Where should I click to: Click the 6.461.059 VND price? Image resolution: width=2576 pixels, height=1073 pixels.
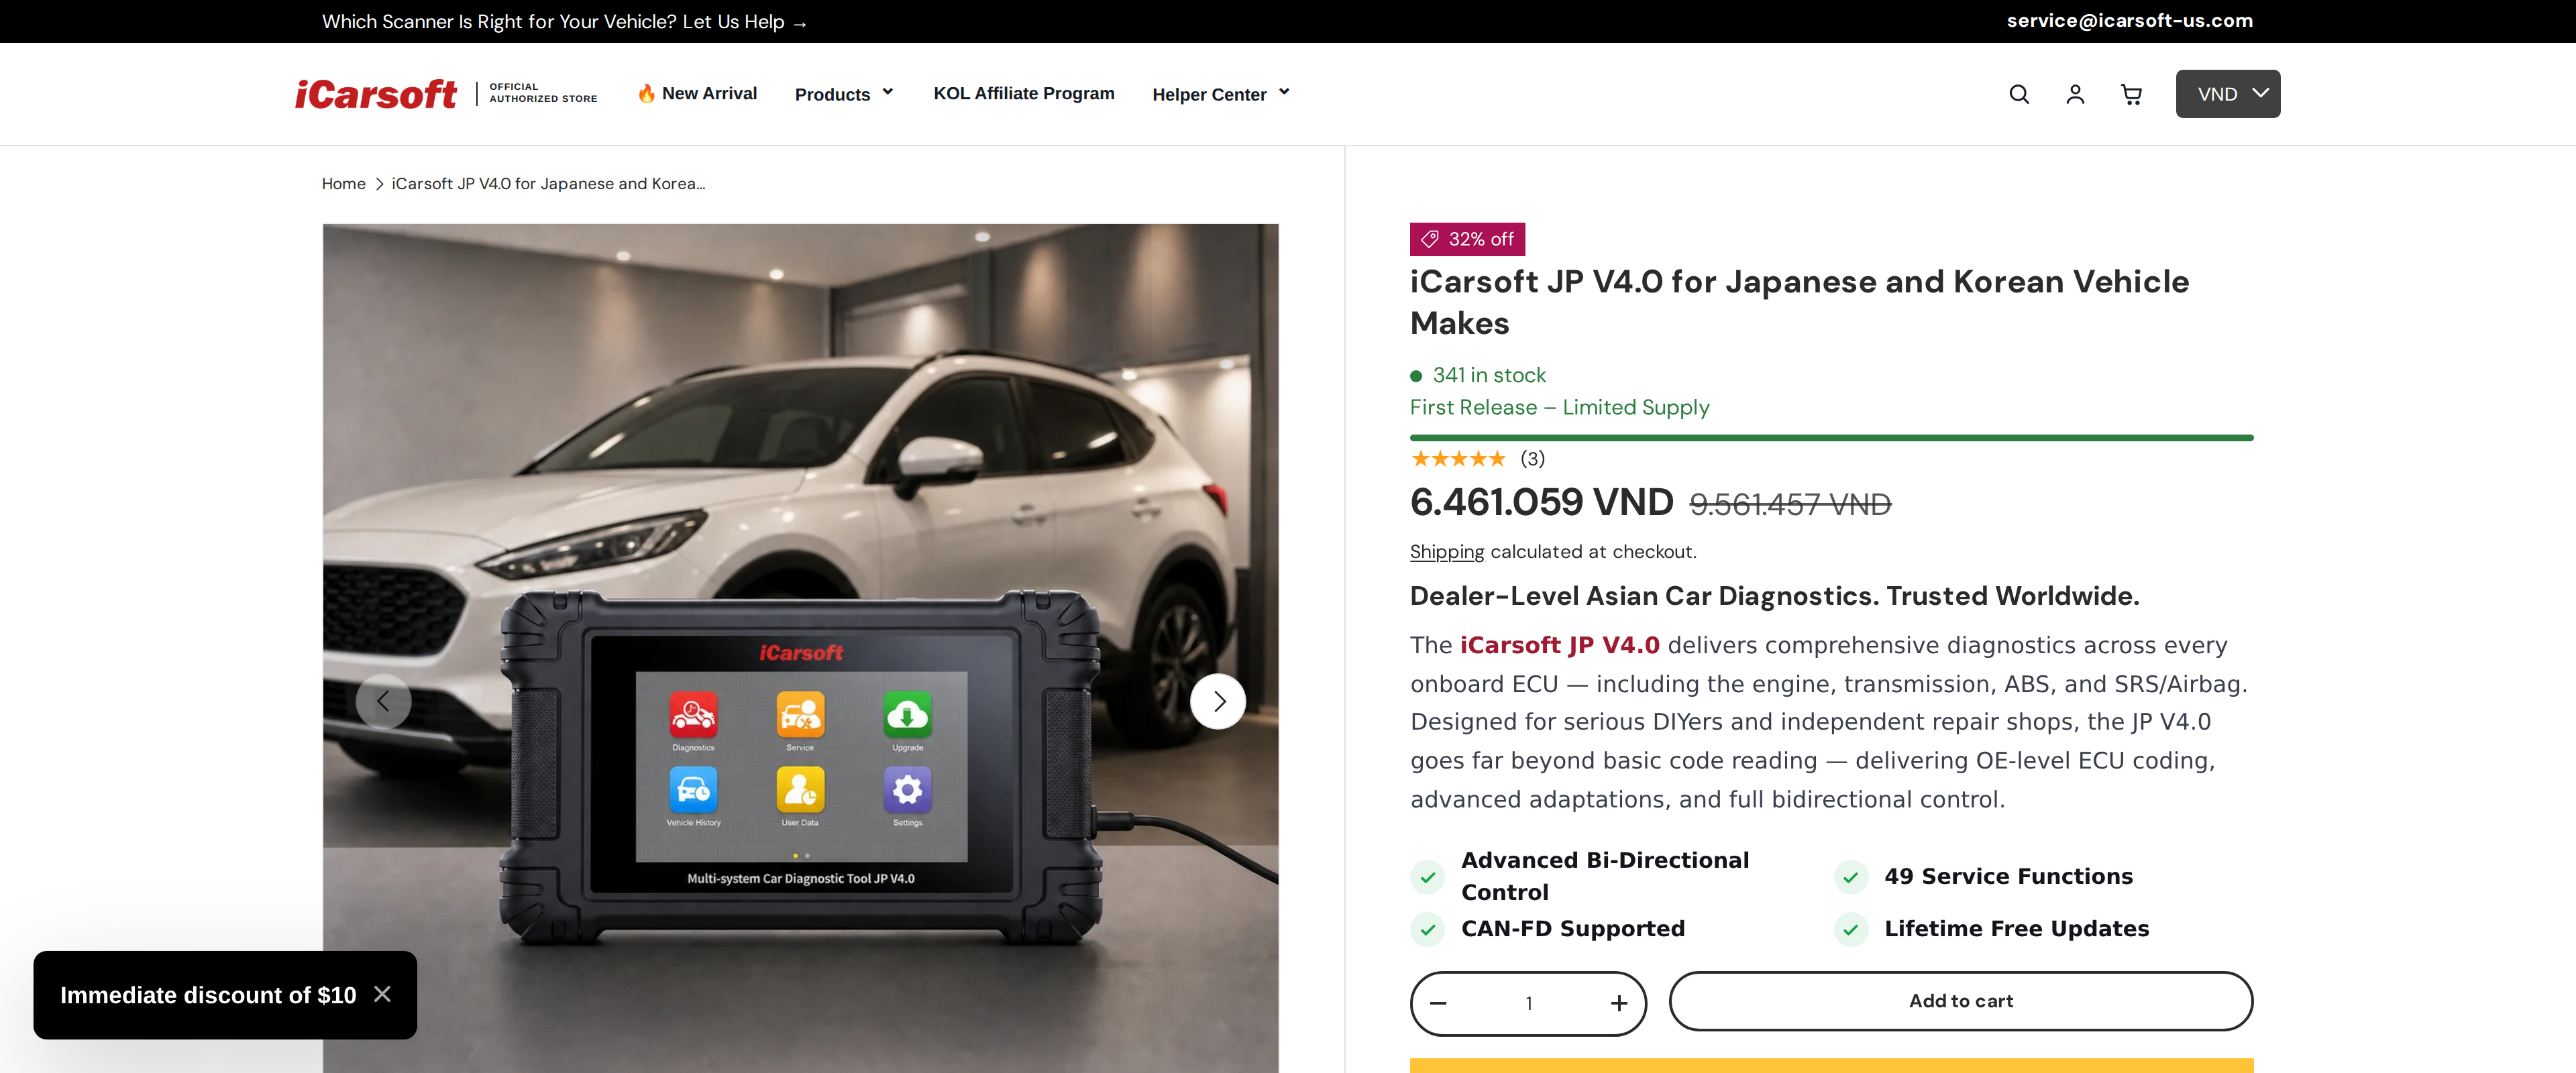1541,502
